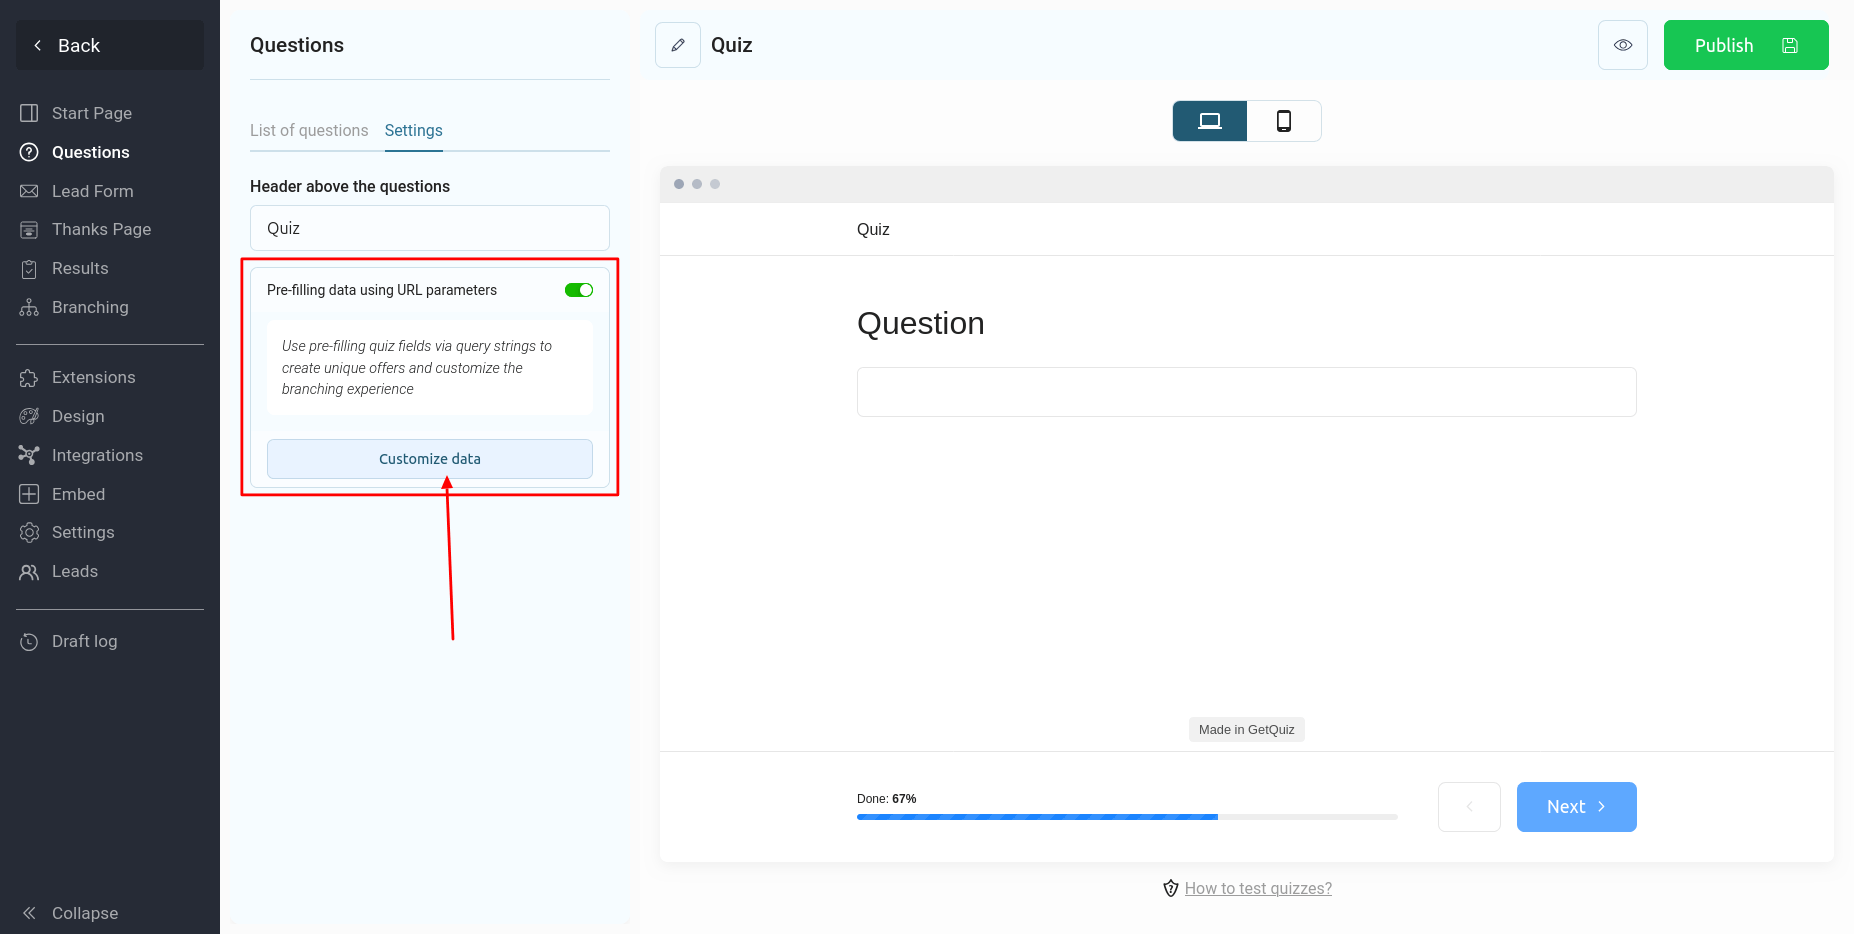The image size is (1854, 934).
Task: Click the Question answer text field
Action: pyautogui.click(x=1247, y=392)
